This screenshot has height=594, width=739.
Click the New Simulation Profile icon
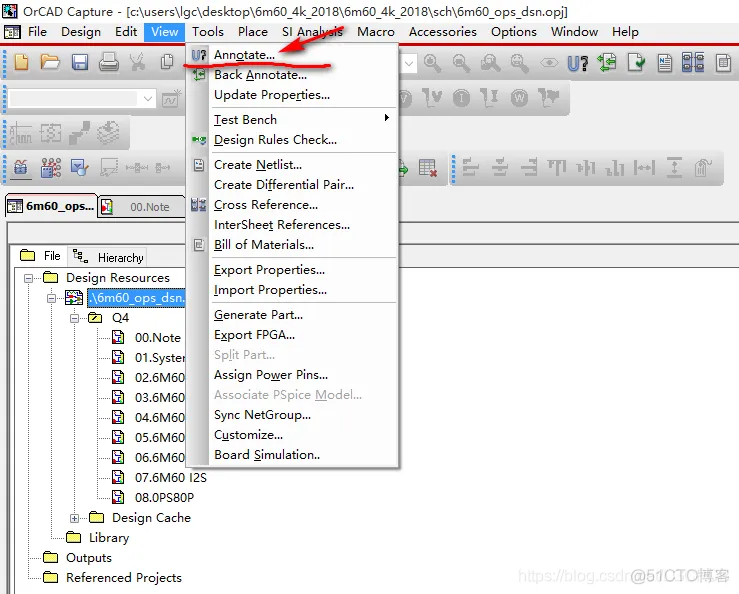point(172,99)
